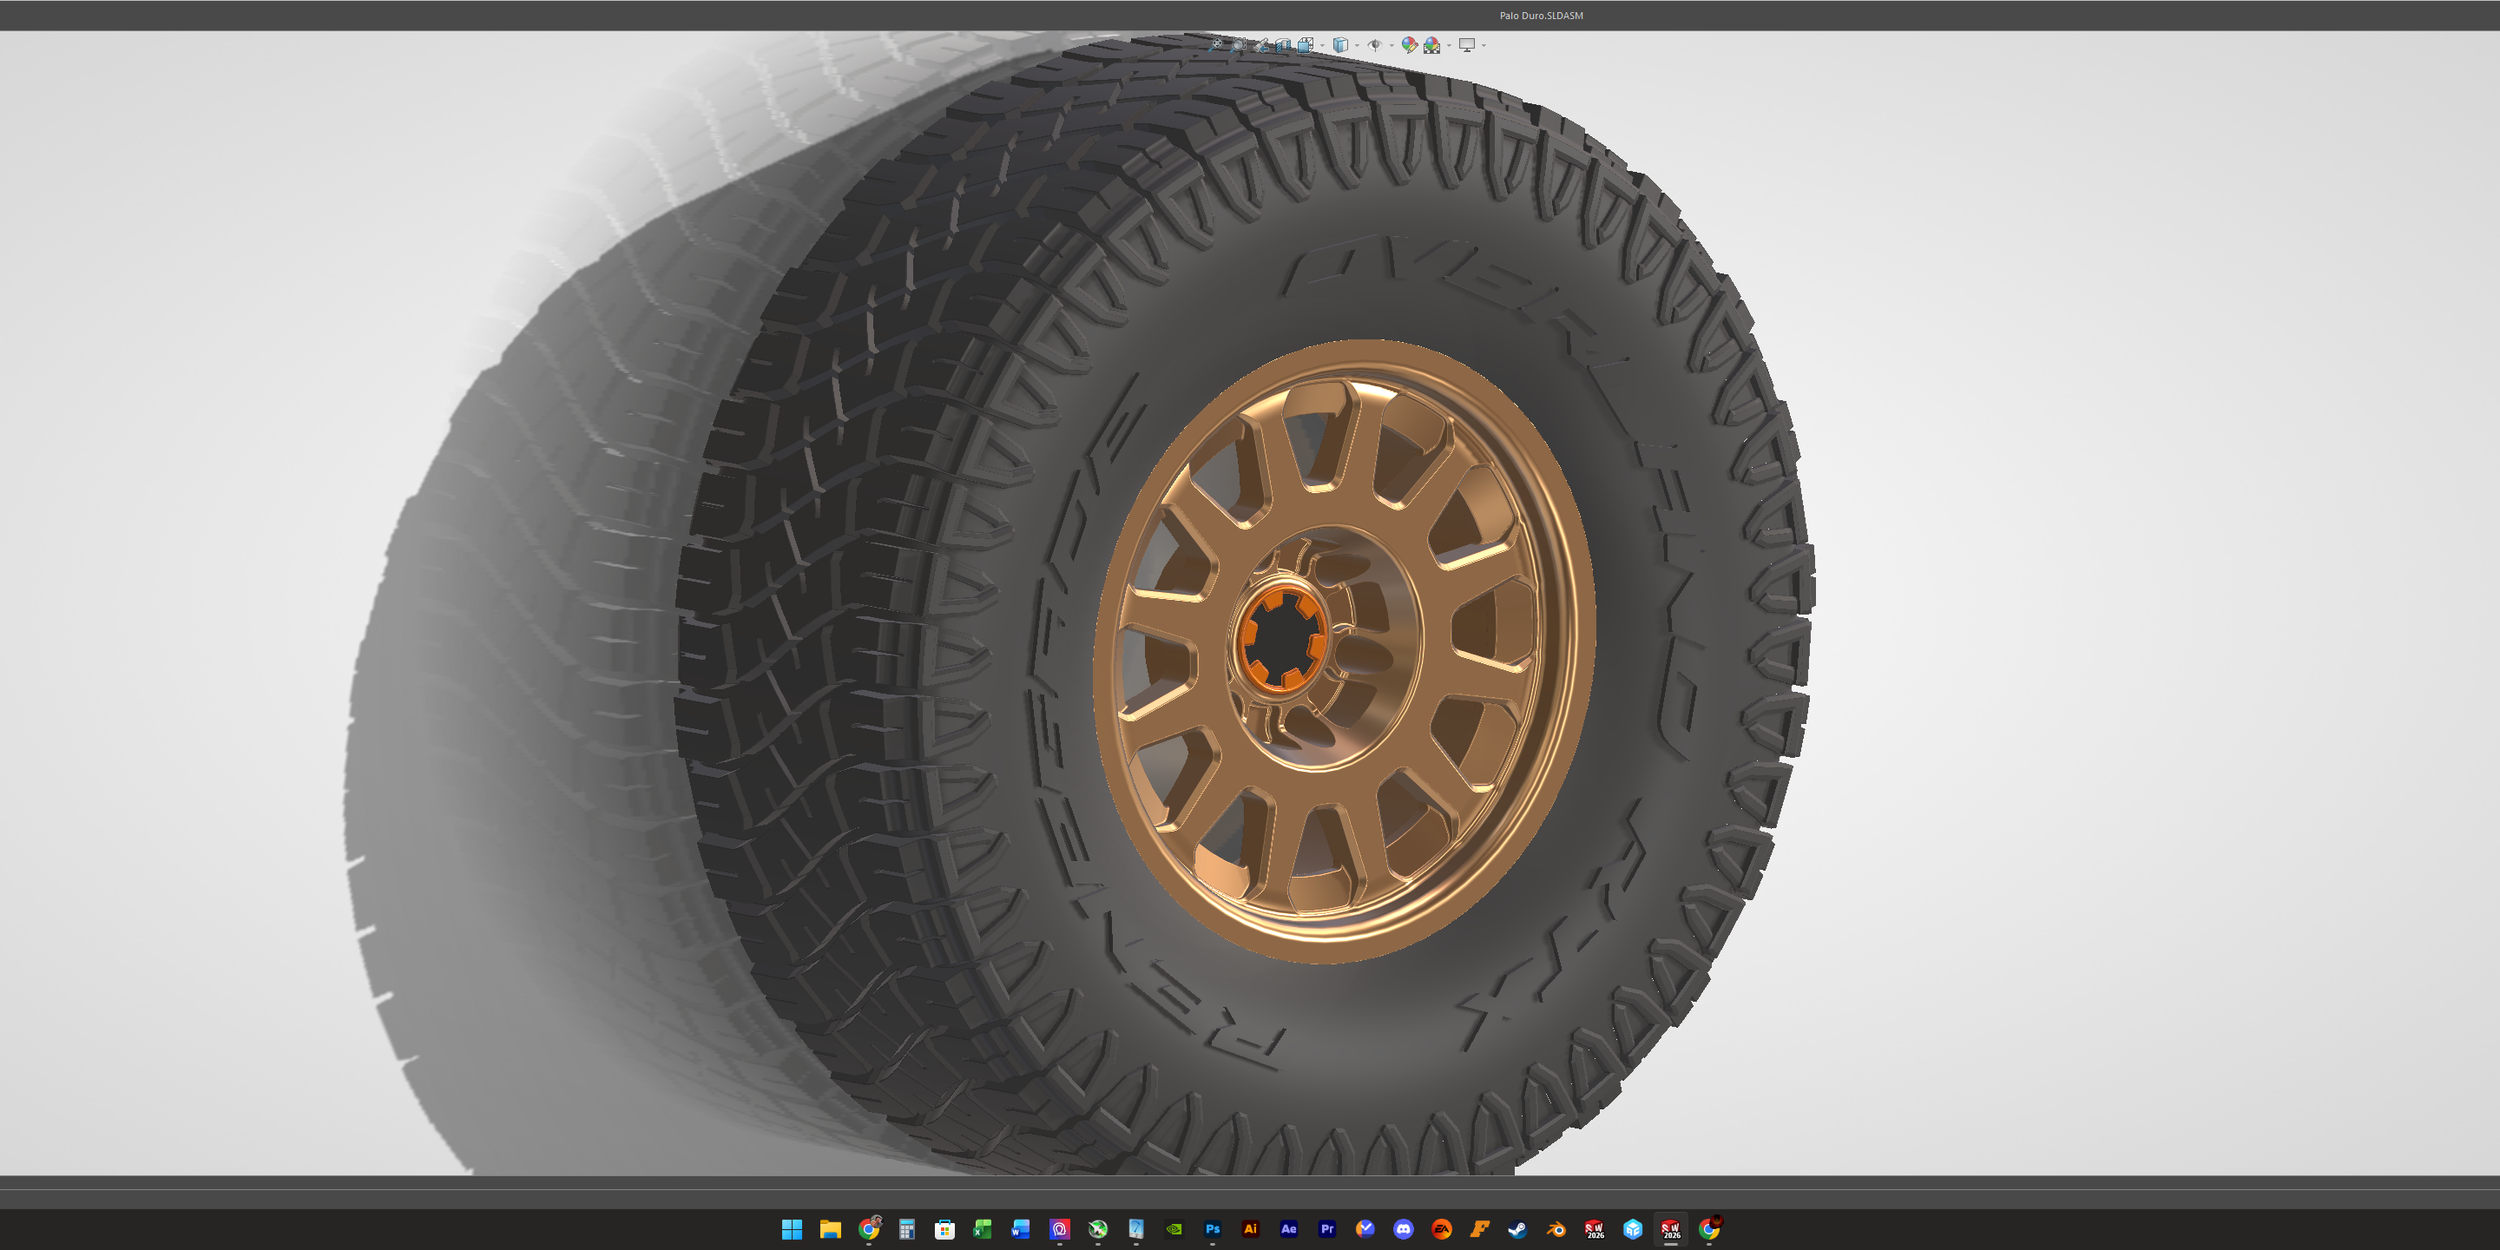The height and width of the screenshot is (1250, 2500).
Task: Open Discord from the taskbar
Action: tap(1403, 1229)
